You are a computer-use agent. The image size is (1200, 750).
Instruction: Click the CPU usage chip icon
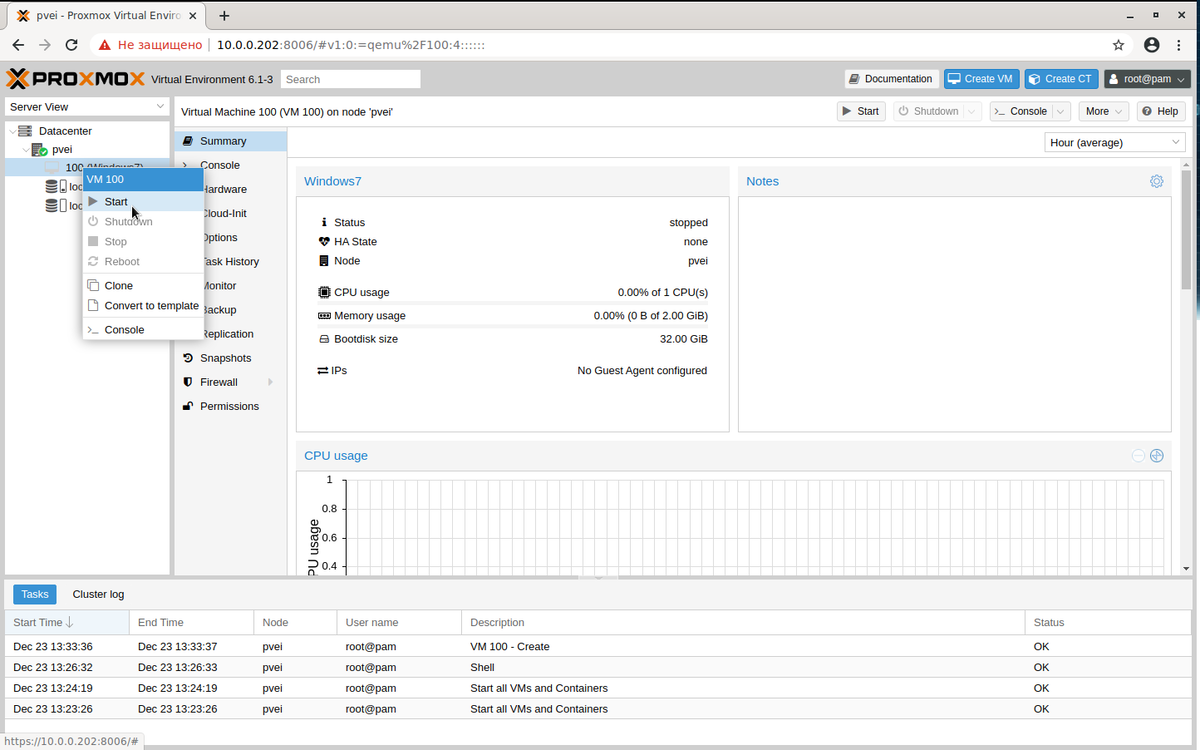[324, 292]
